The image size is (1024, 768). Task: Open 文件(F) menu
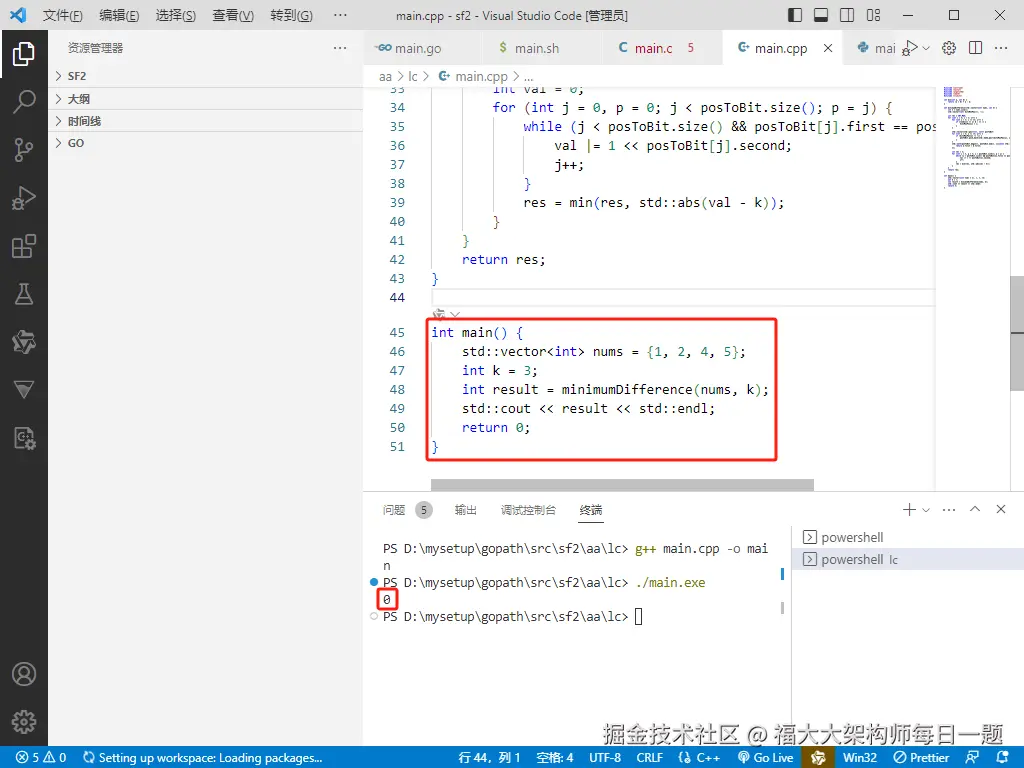pyautogui.click(x=63, y=15)
